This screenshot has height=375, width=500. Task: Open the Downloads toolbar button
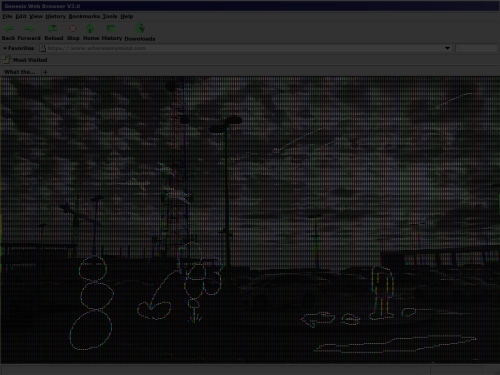(140, 28)
